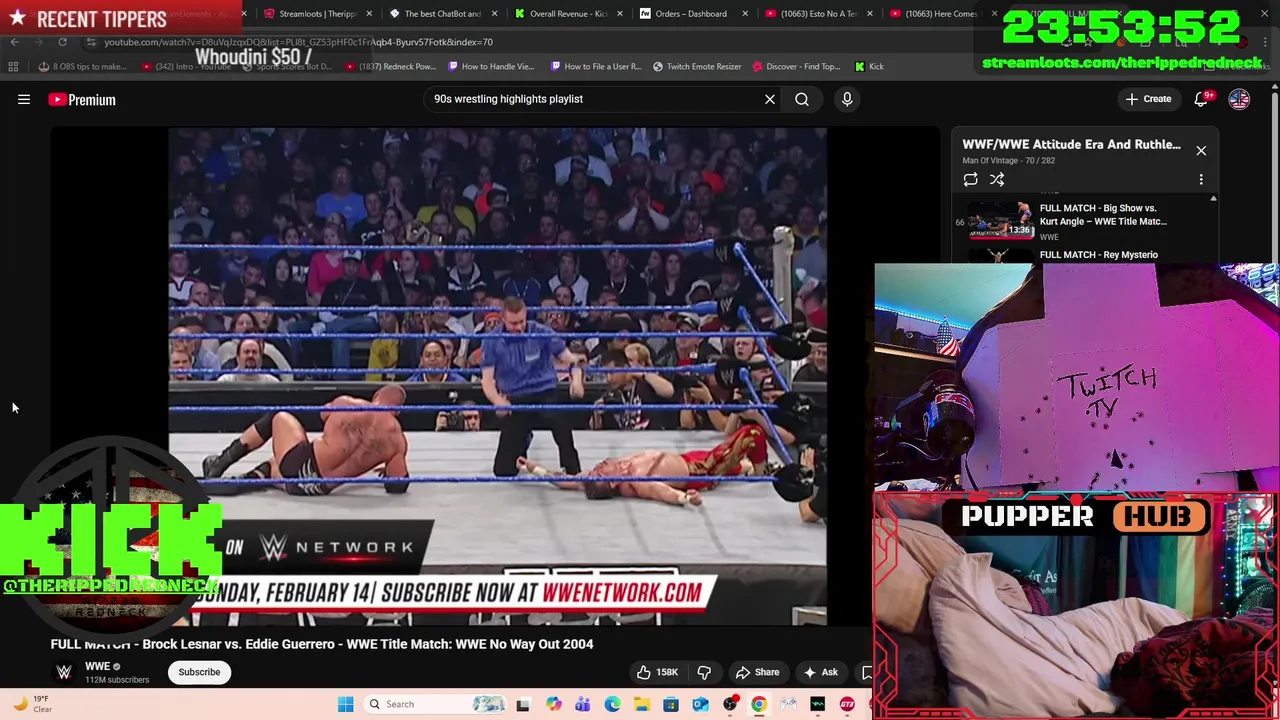Open the Windows Start button

pos(345,704)
